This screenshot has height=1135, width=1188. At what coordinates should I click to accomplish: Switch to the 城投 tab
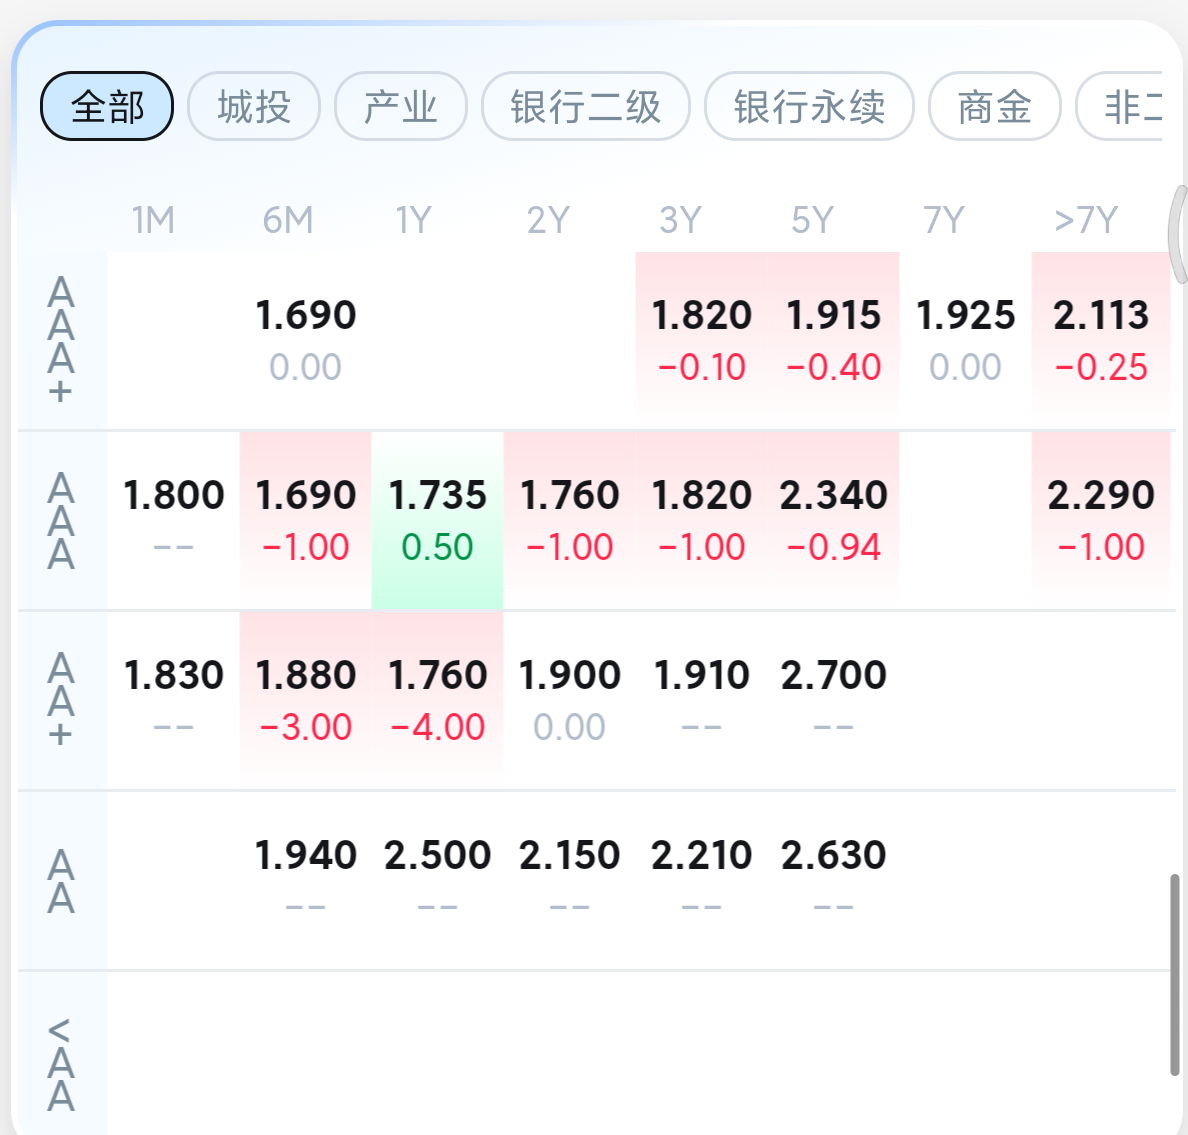point(254,106)
